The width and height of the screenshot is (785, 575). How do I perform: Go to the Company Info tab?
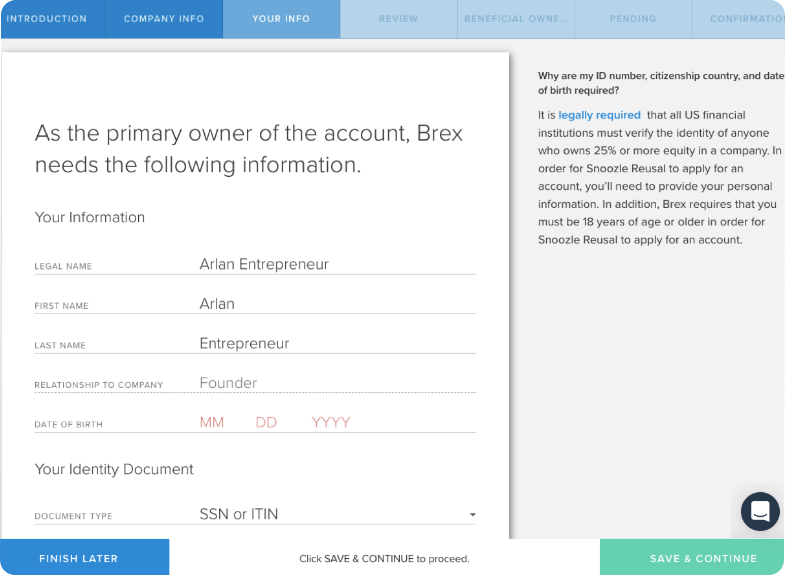click(164, 19)
